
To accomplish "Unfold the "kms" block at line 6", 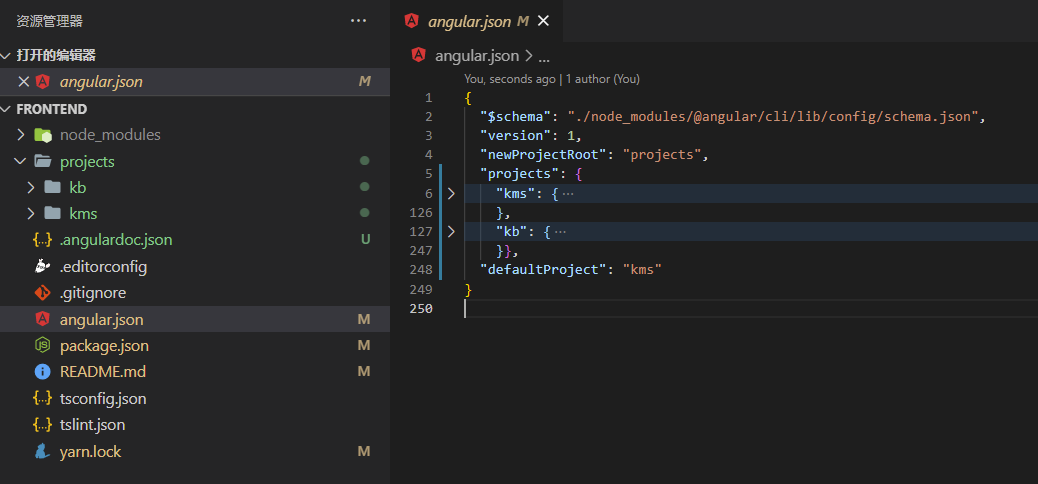I will (451, 193).
